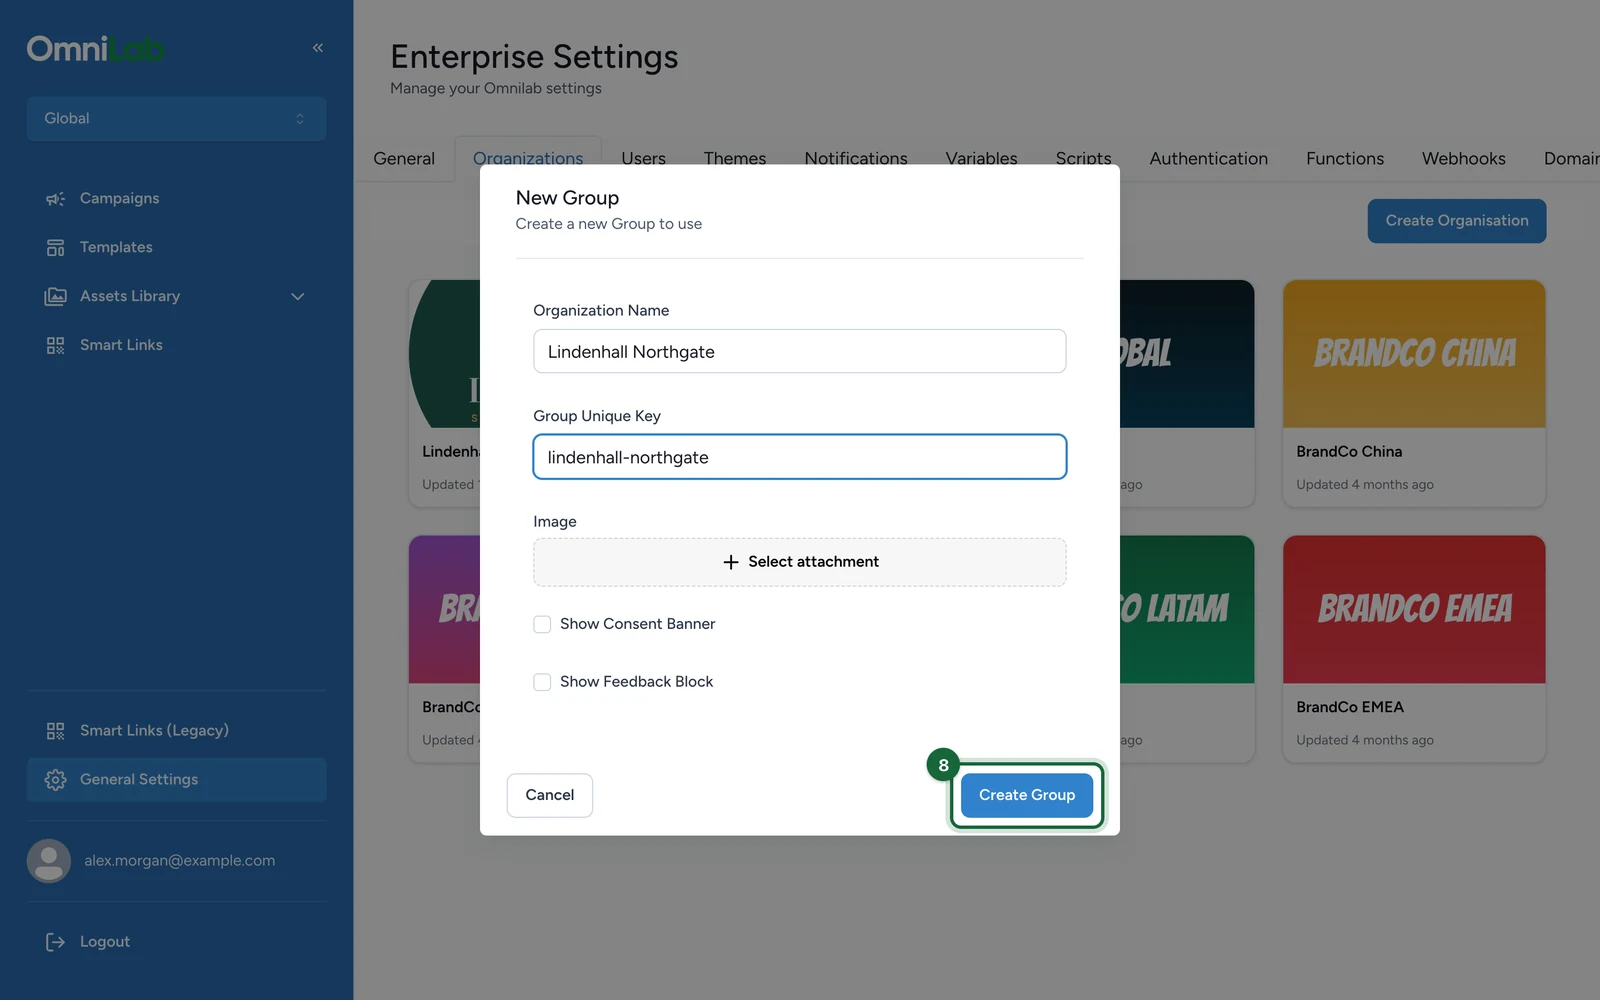Collapse the sidebar with double-chevron icon
This screenshot has width=1600, height=1000.
point(318,48)
